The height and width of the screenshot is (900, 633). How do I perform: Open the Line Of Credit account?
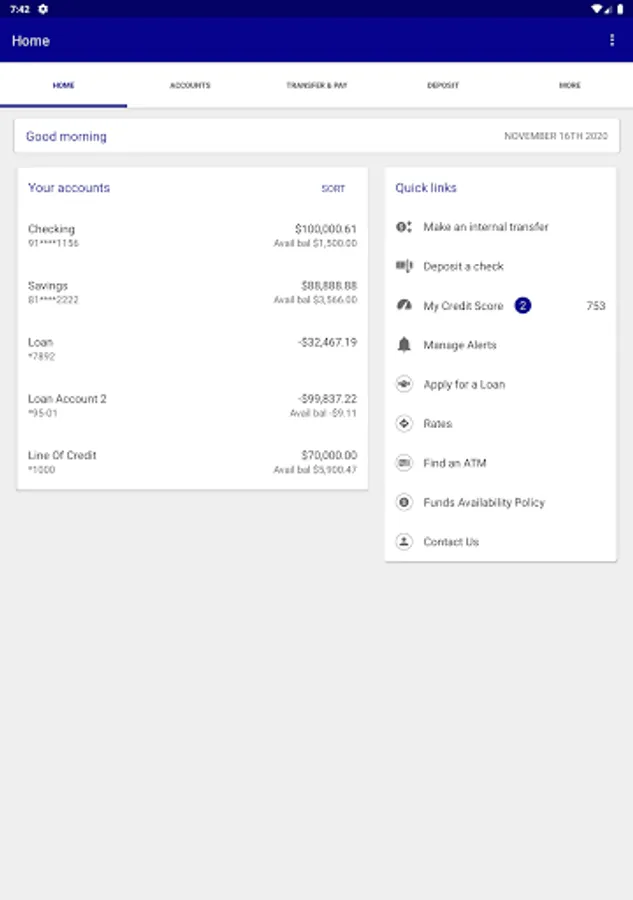[x=192, y=462]
